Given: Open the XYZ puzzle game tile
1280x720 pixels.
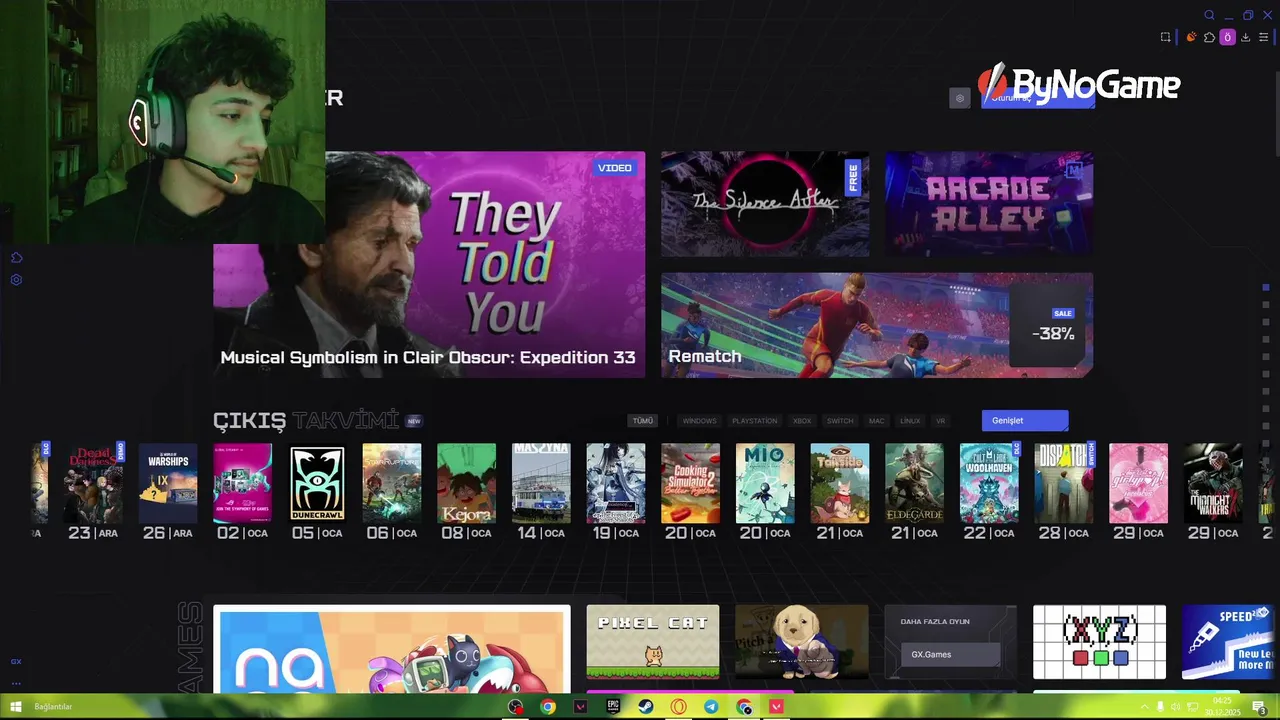Looking at the screenshot, I should click(x=1099, y=642).
